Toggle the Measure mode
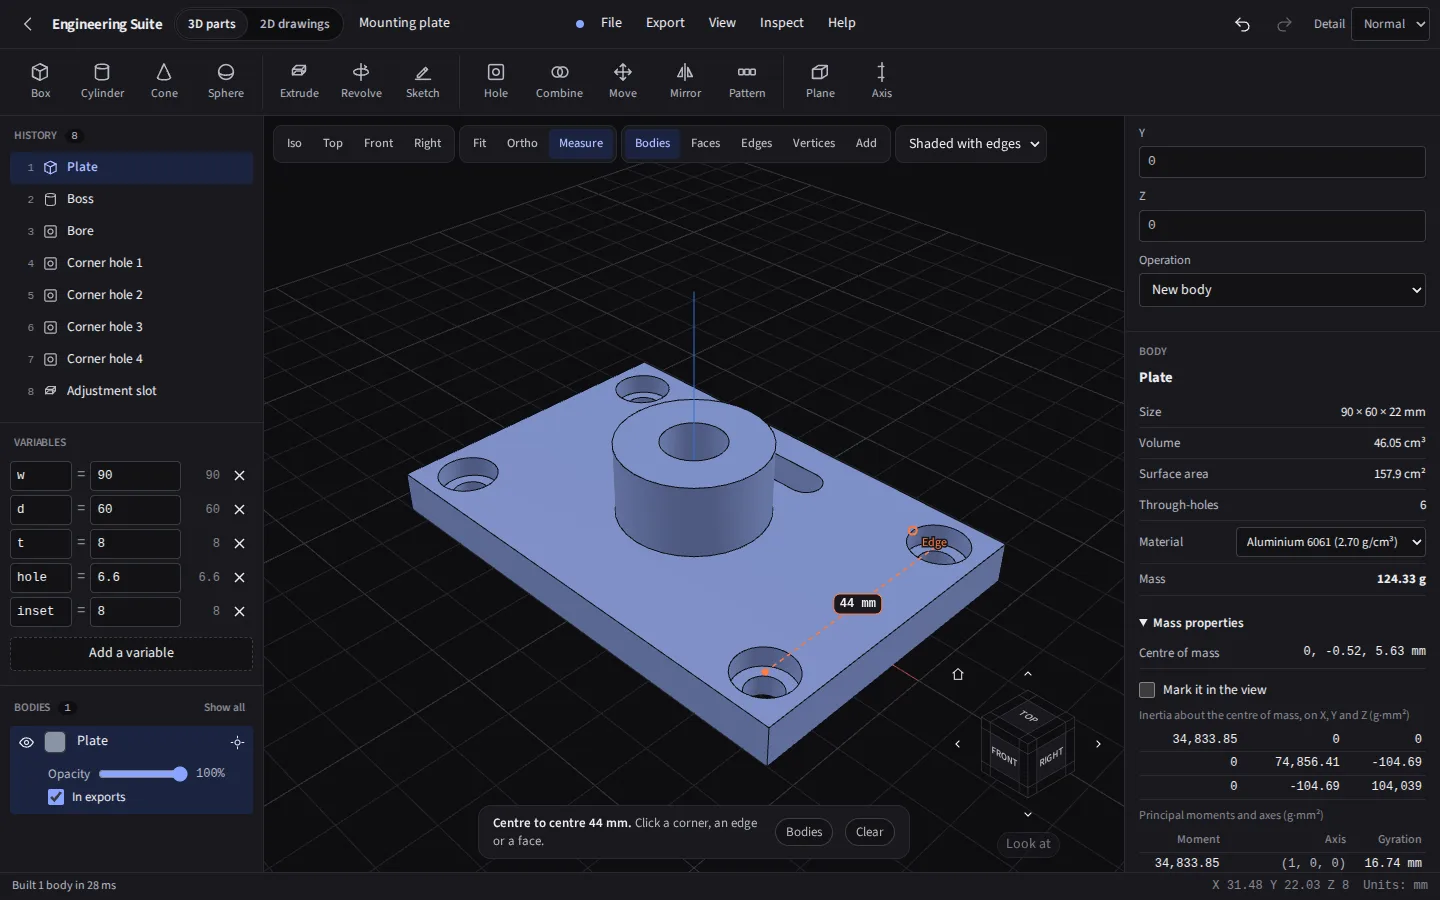This screenshot has width=1440, height=900. click(x=581, y=143)
